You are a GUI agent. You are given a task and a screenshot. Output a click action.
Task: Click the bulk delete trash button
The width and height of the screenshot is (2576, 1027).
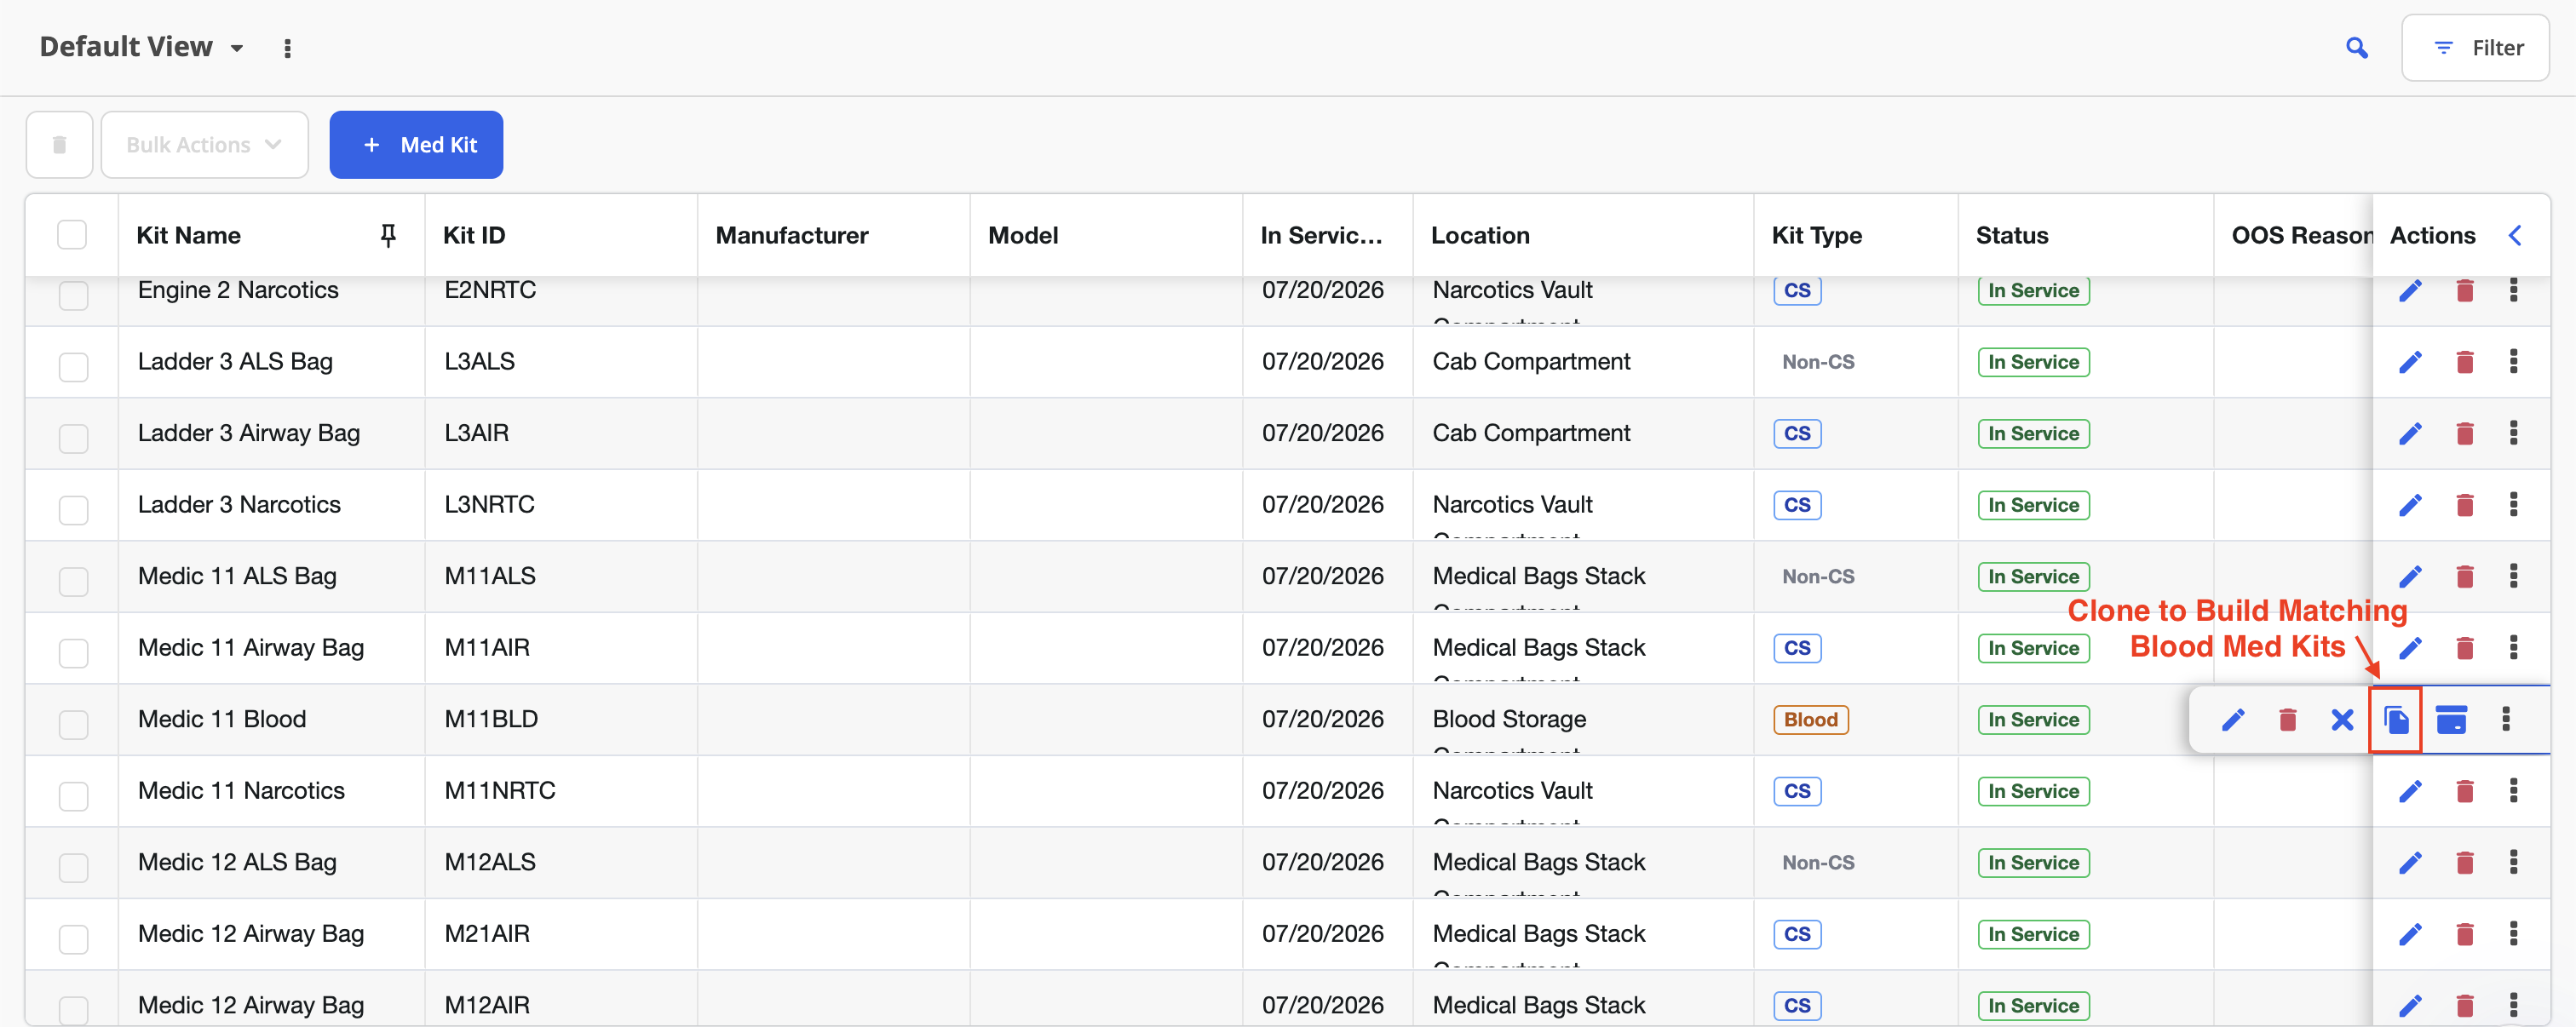pyautogui.click(x=59, y=145)
